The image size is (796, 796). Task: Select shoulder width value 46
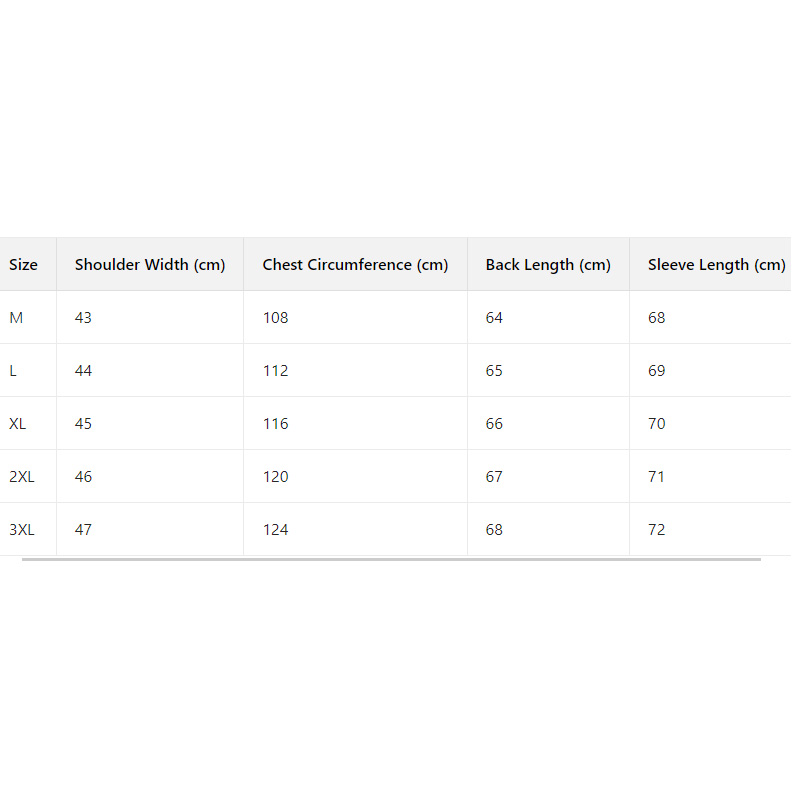click(x=83, y=477)
